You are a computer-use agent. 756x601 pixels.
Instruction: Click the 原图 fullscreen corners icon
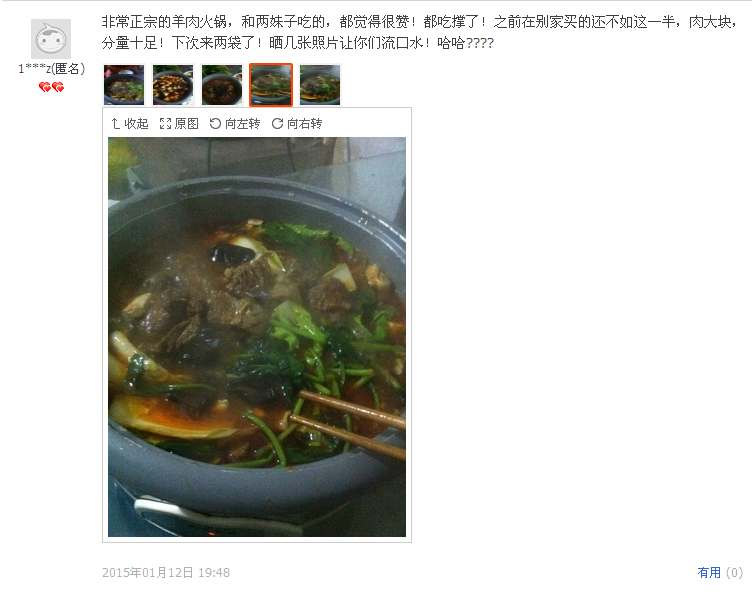point(165,124)
